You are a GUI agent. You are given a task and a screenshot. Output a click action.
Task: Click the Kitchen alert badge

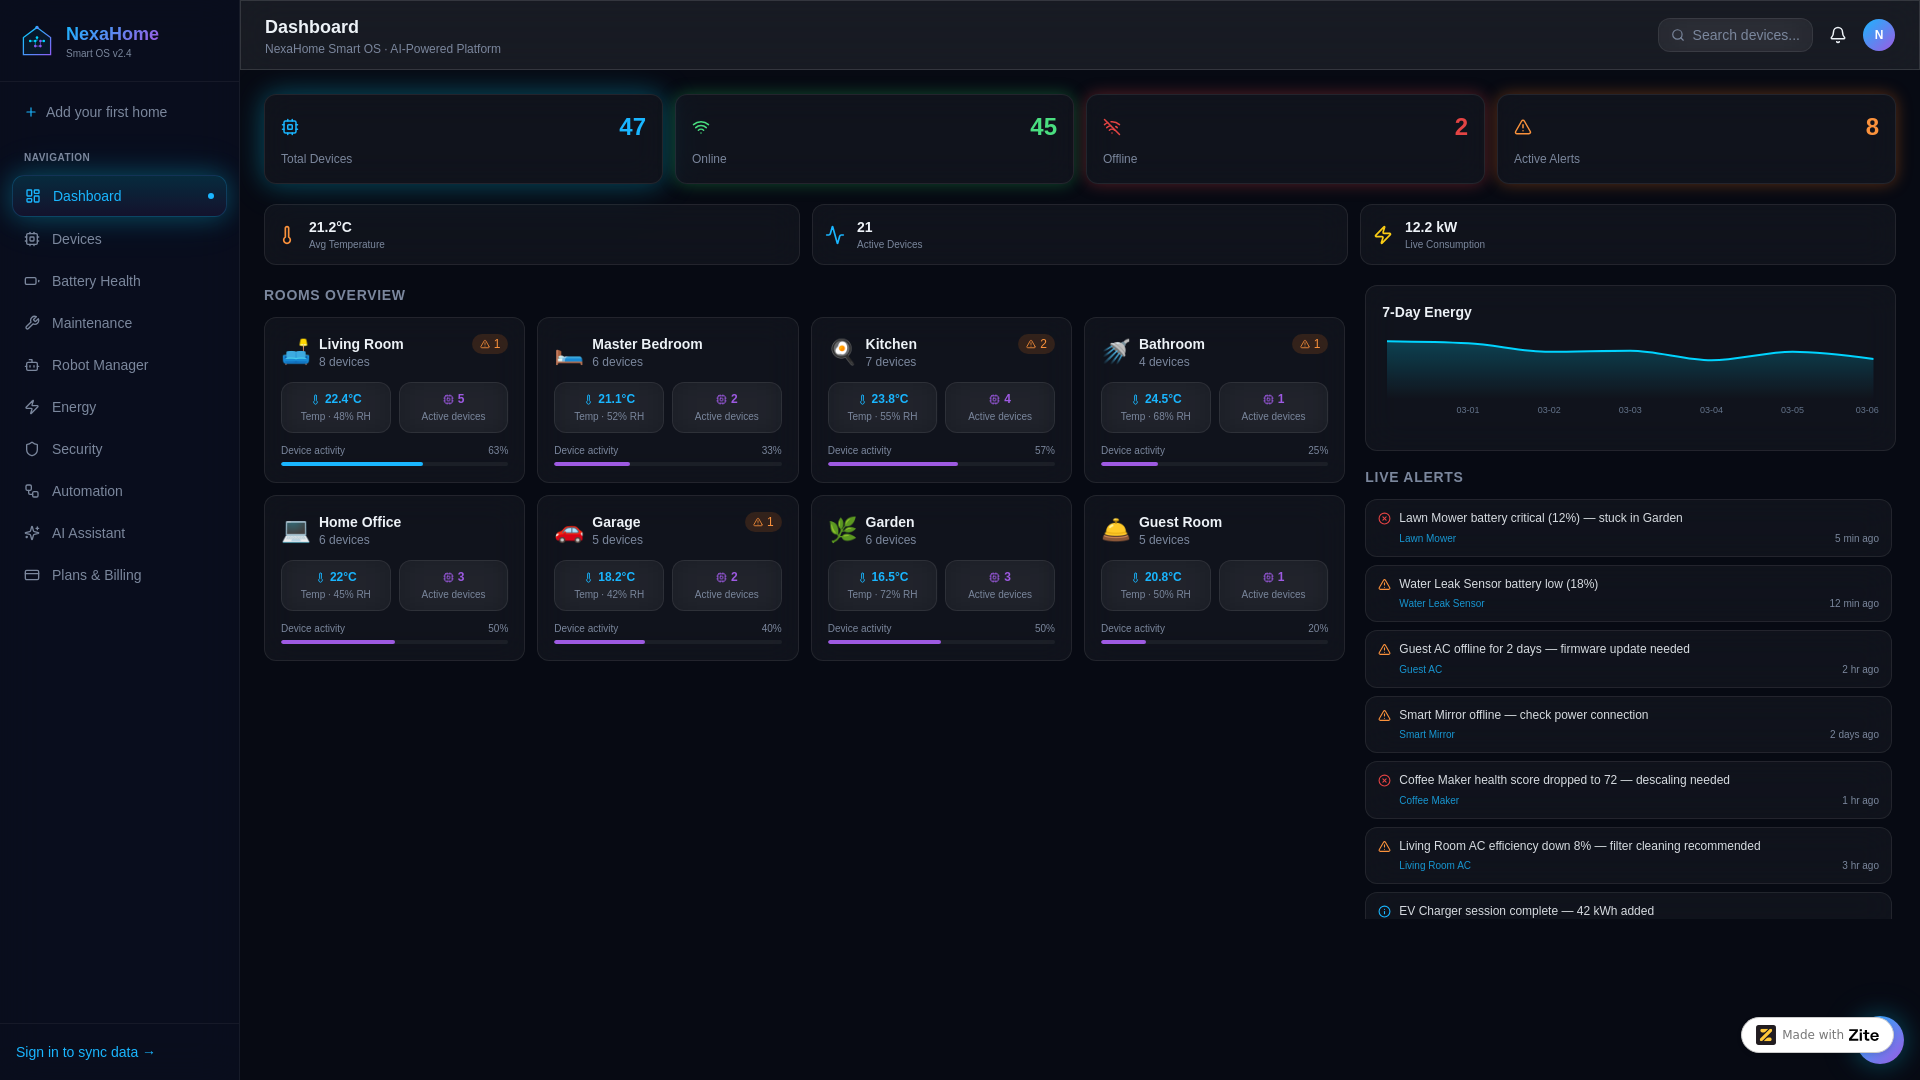(1036, 344)
